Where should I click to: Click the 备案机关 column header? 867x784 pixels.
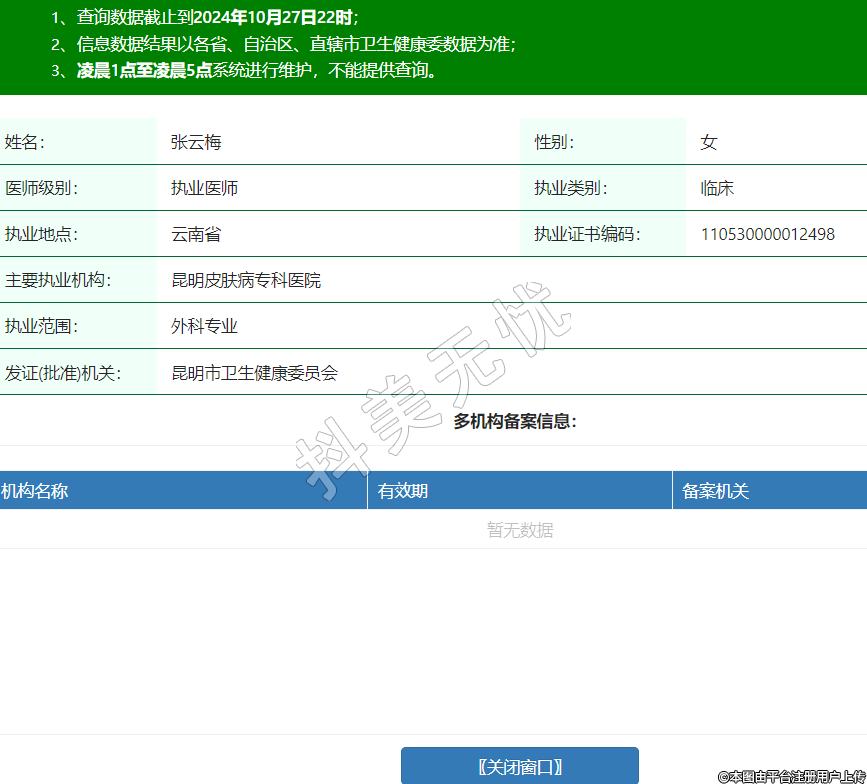pos(715,491)
